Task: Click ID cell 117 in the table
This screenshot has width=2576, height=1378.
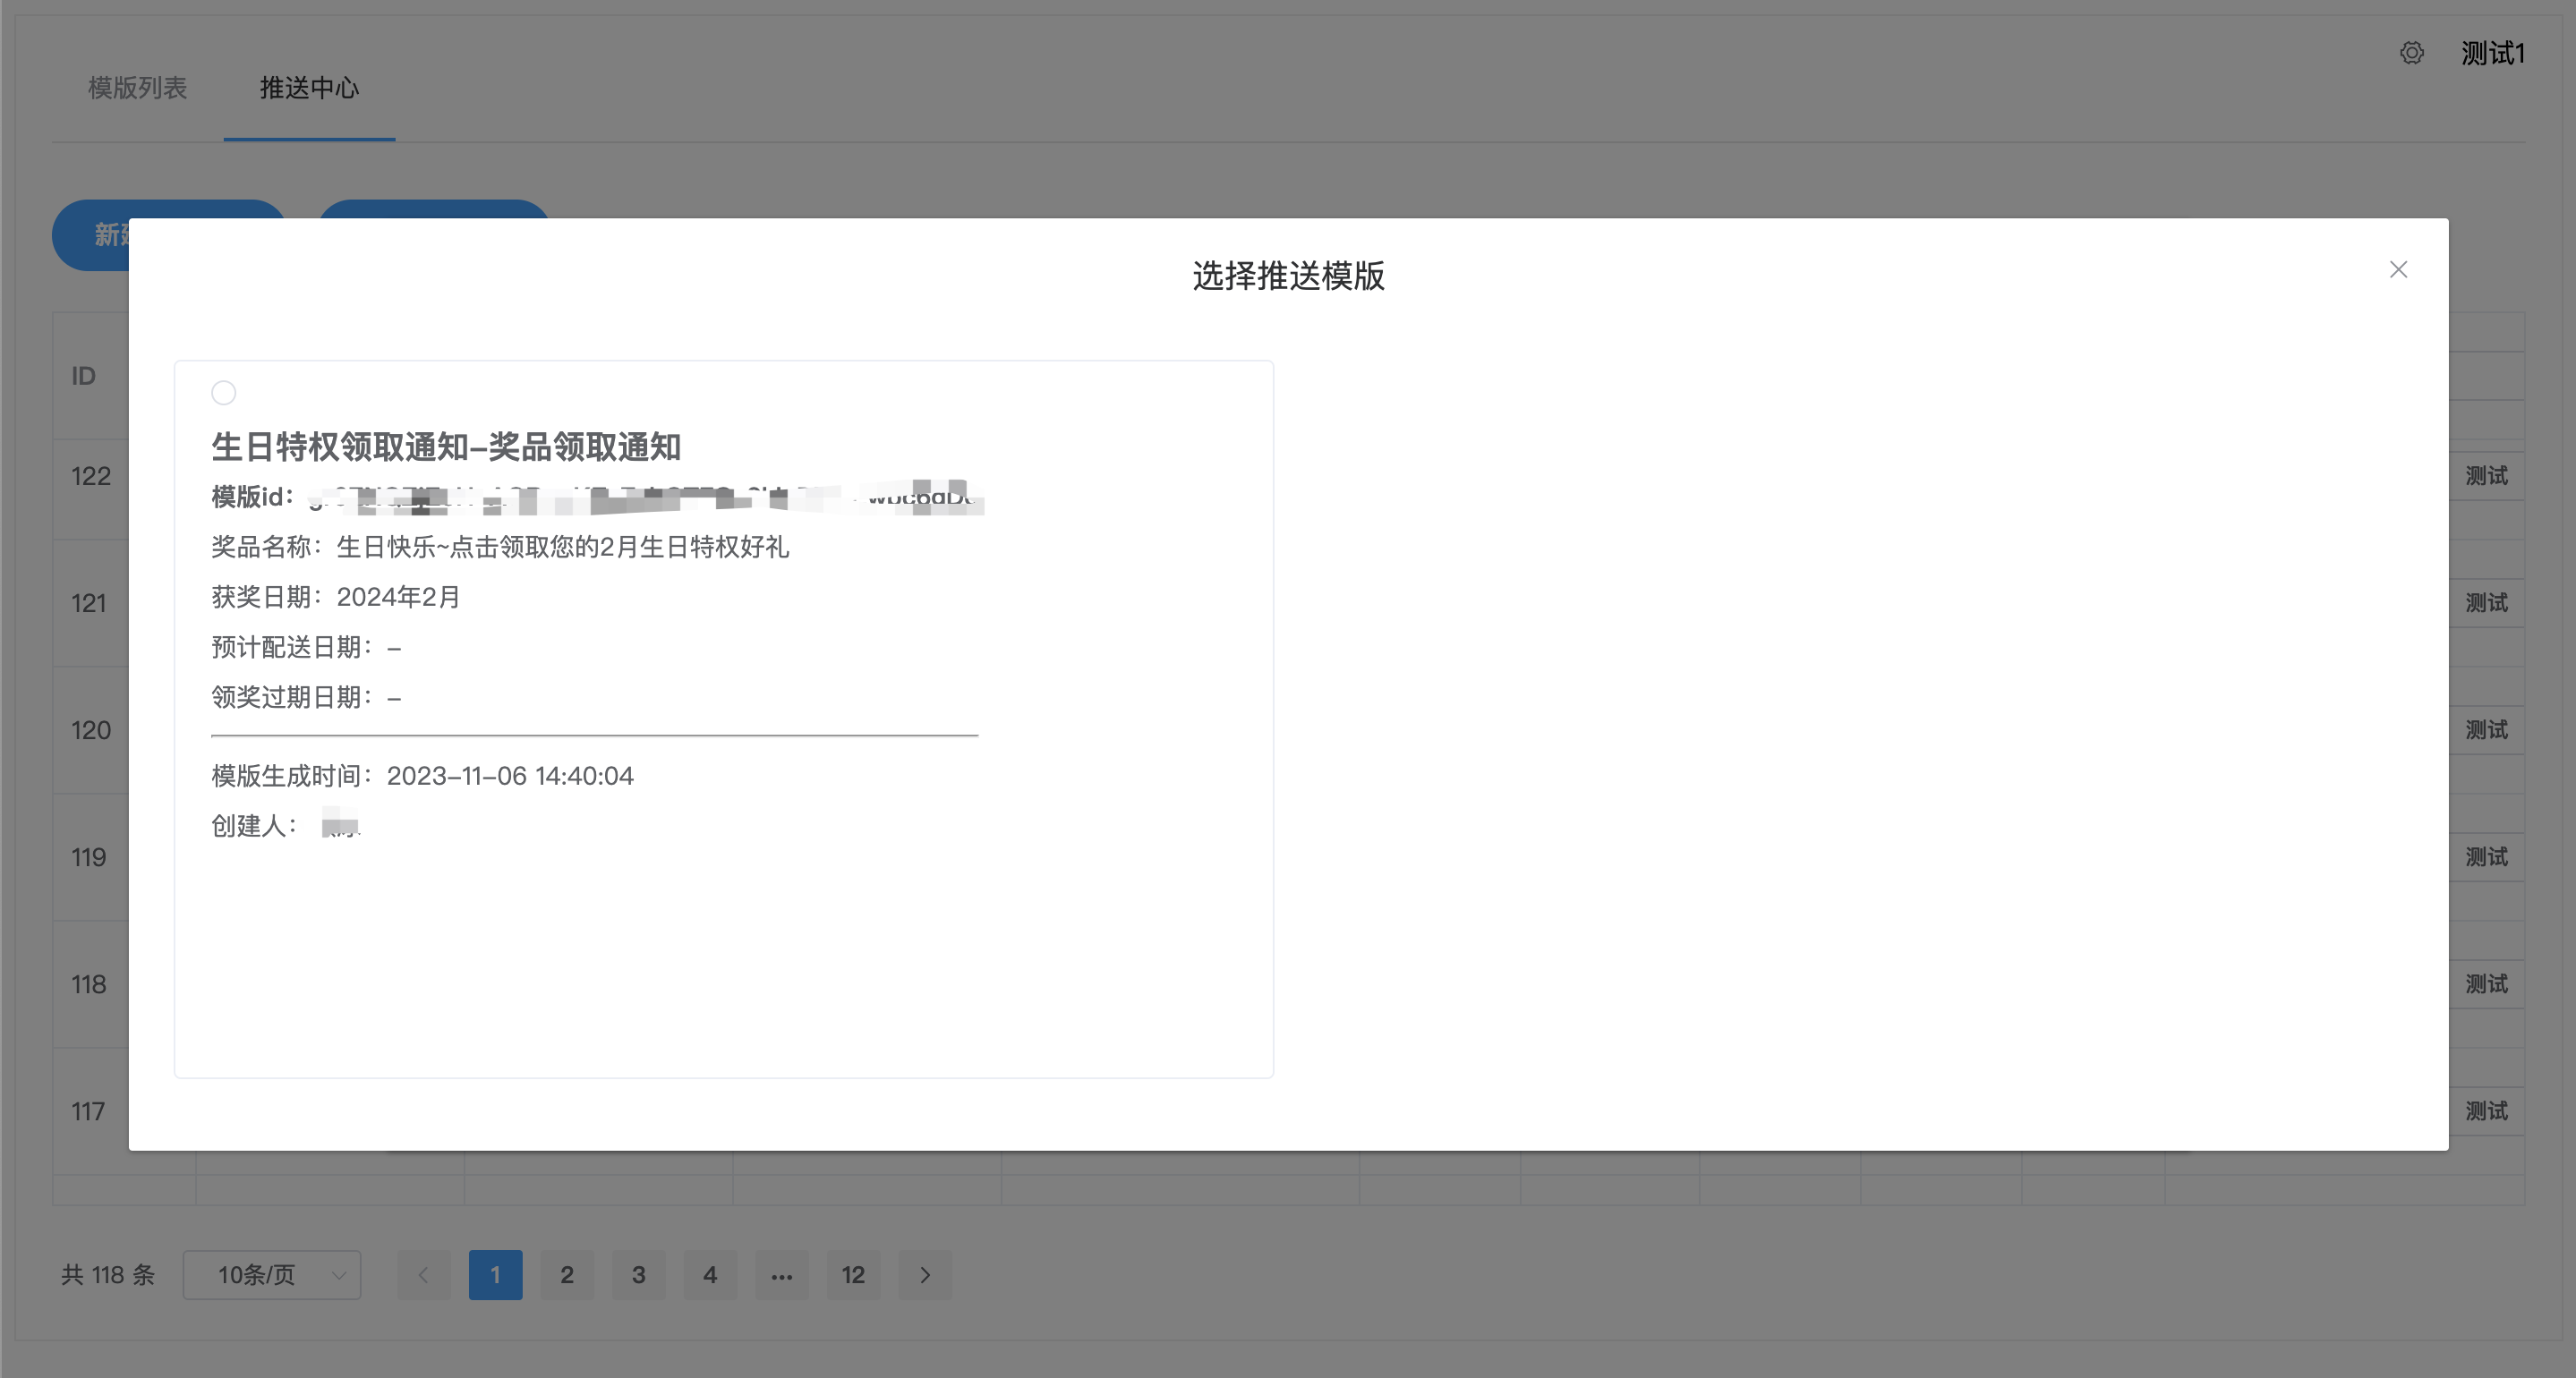Action: coord(88,1111)
